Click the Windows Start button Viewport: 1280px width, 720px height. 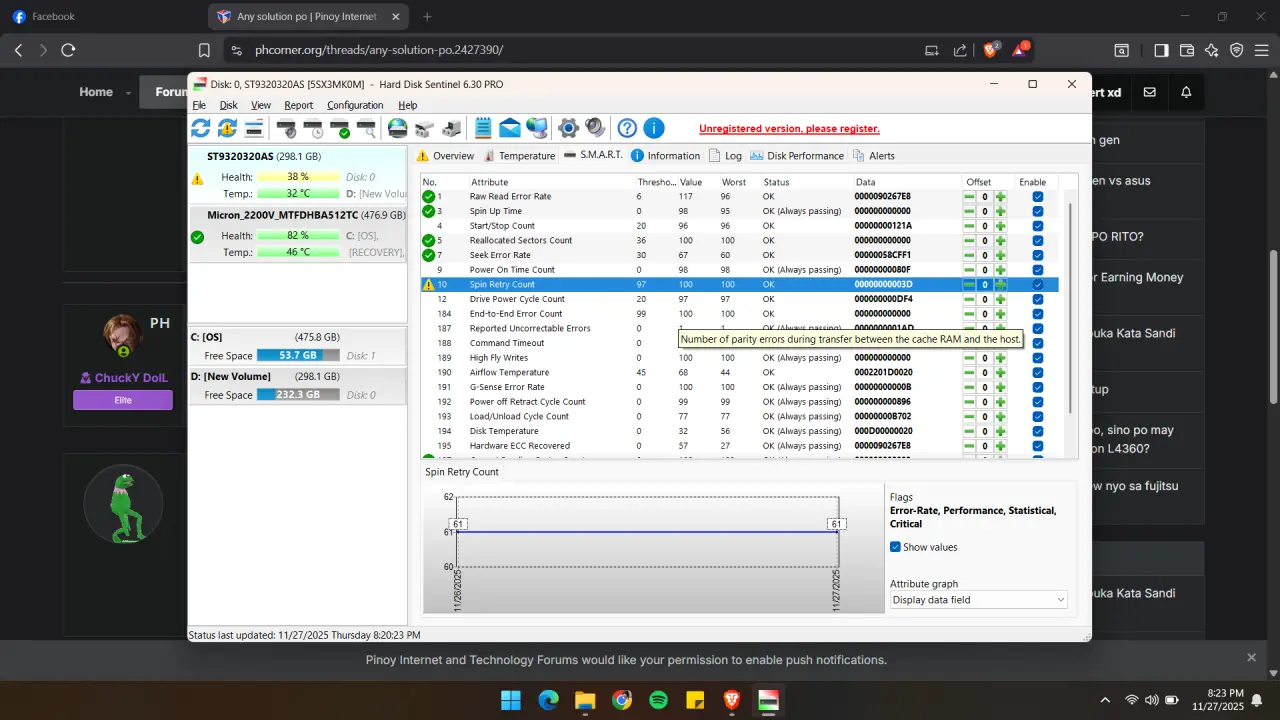pyautogui.click(x=511, y=700)
